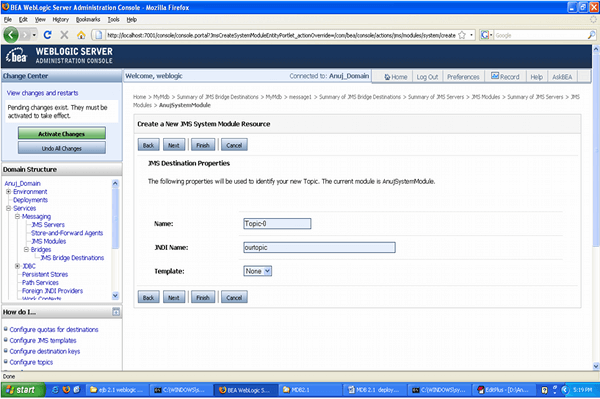
Task: Open Help link in console toolbar
Action: point(536,77)
